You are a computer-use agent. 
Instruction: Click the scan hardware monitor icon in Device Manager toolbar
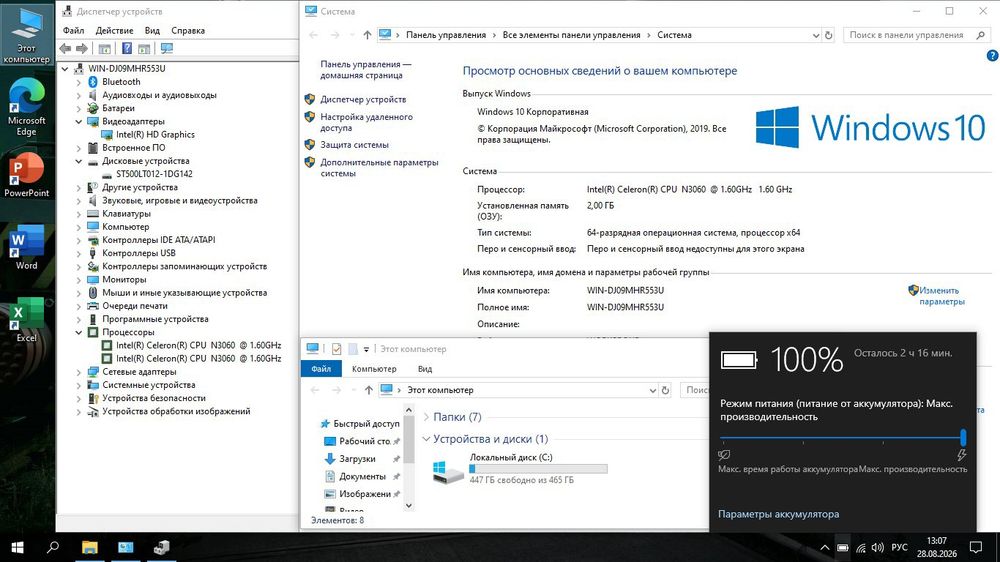coord(167,48)
